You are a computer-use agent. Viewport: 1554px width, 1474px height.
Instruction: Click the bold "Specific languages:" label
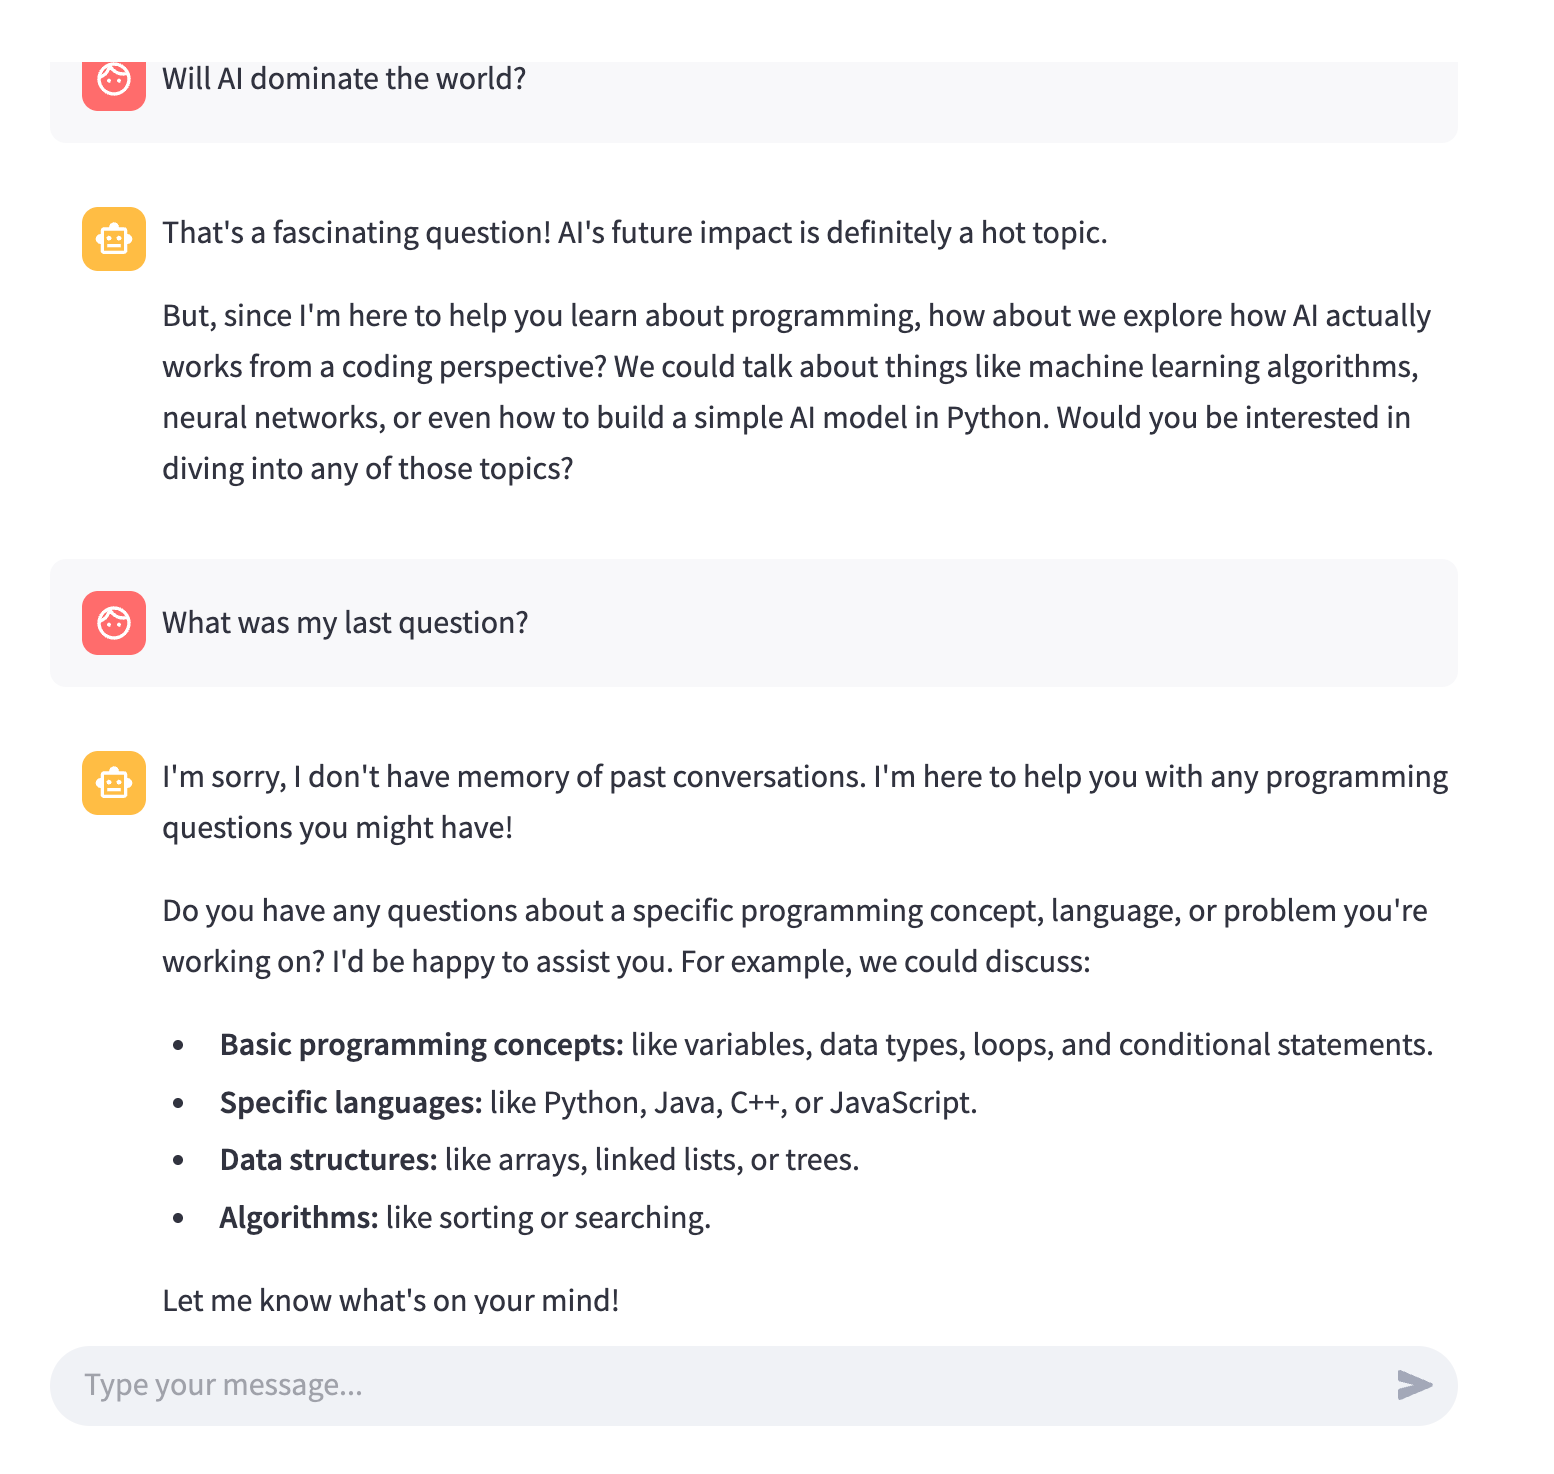click(x=351, y=1103)
